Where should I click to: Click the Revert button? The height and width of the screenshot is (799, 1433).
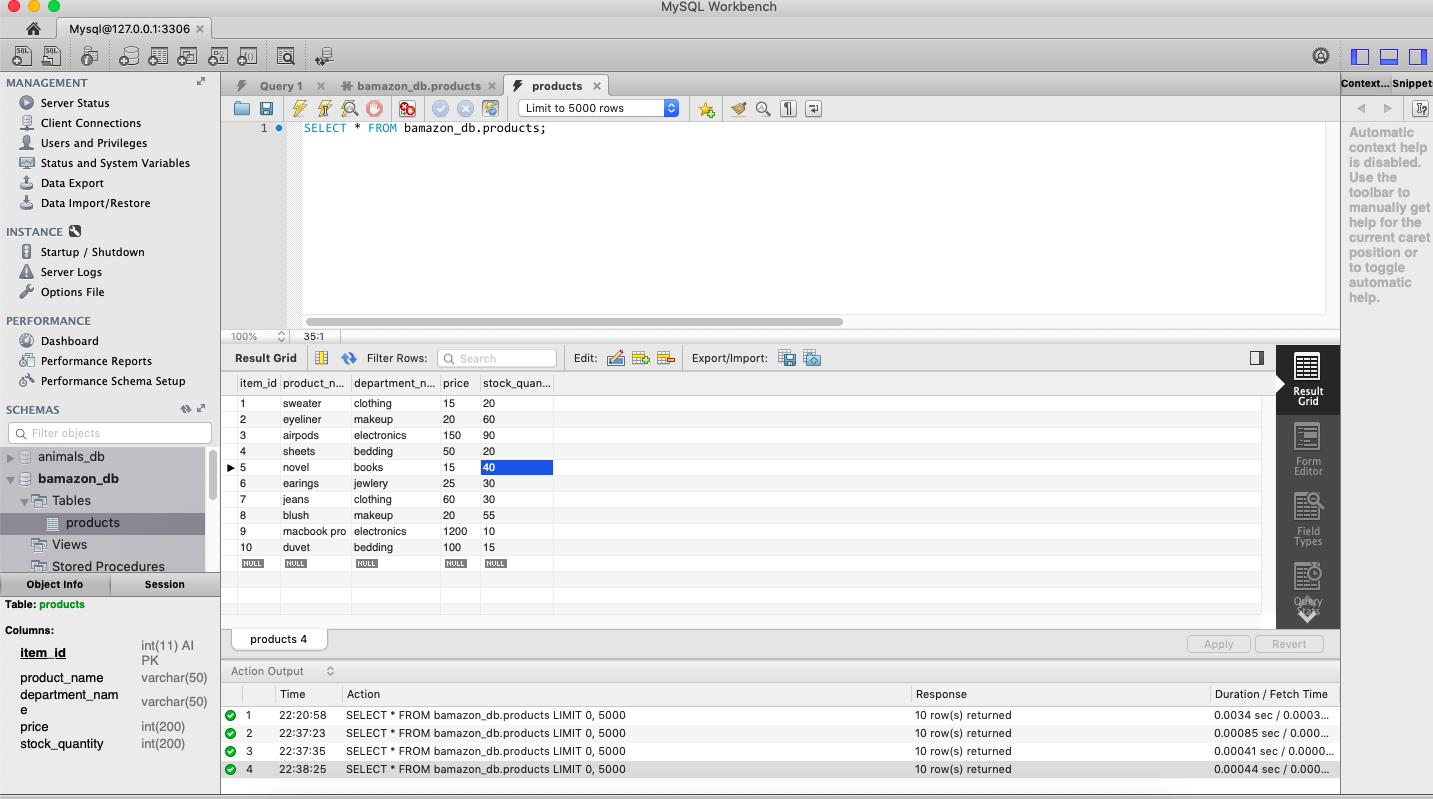point(1289,644)
